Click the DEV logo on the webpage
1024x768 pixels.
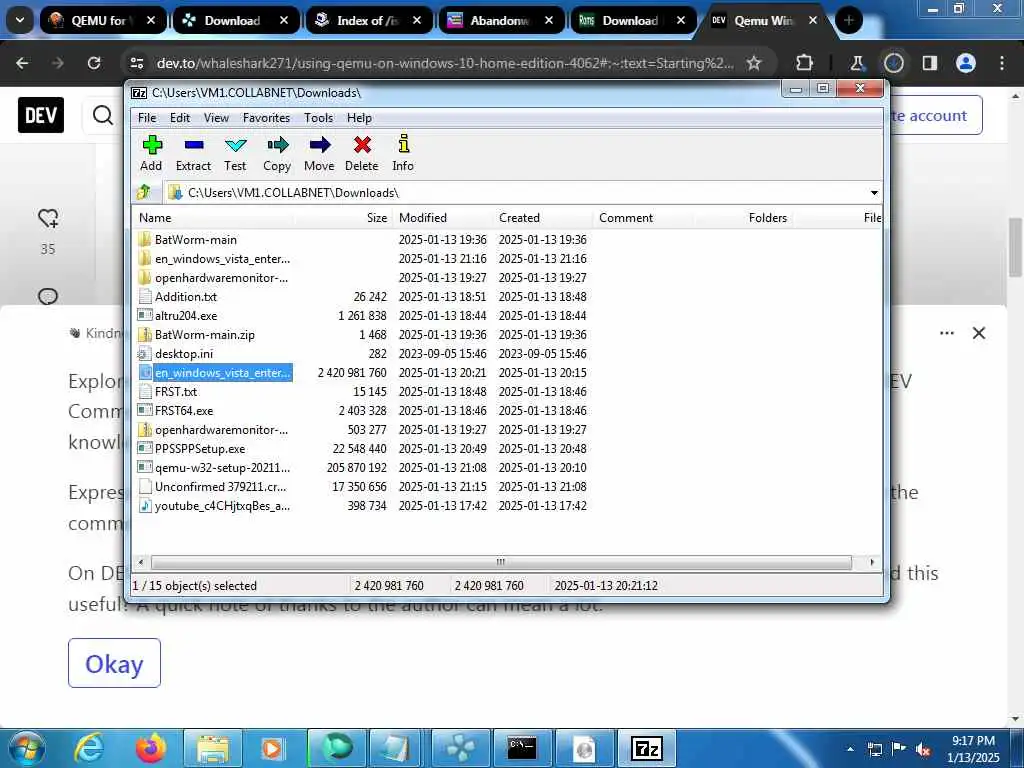[x=40, y=115]
